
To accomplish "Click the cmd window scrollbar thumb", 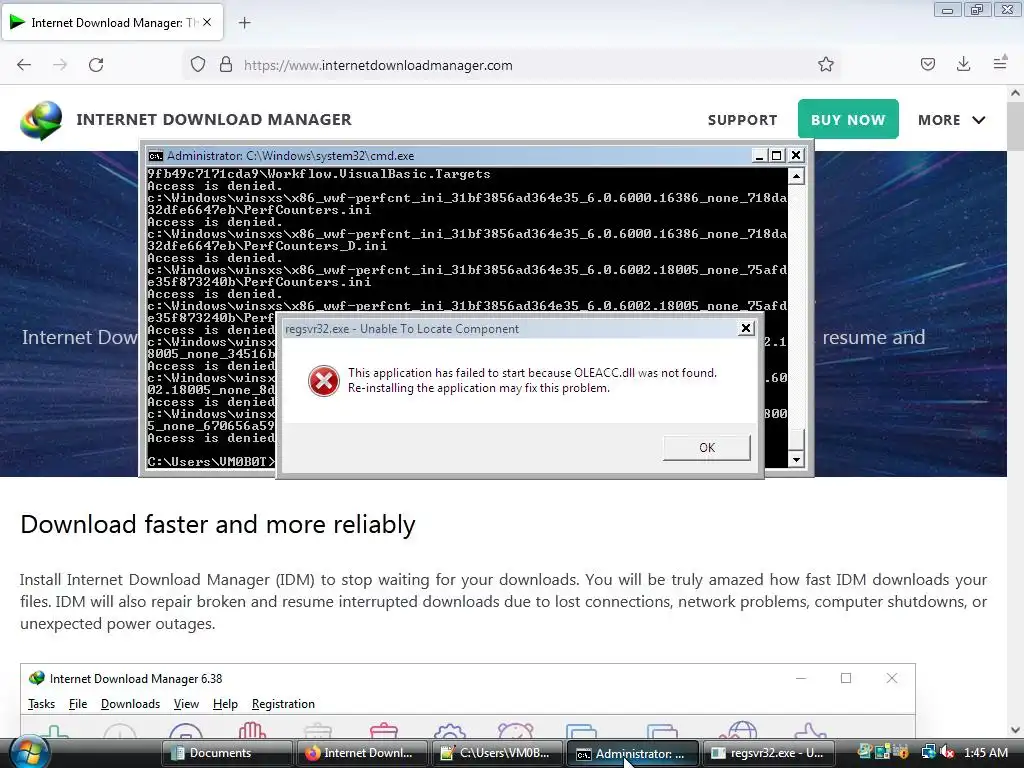I will [x=796, y=440].
